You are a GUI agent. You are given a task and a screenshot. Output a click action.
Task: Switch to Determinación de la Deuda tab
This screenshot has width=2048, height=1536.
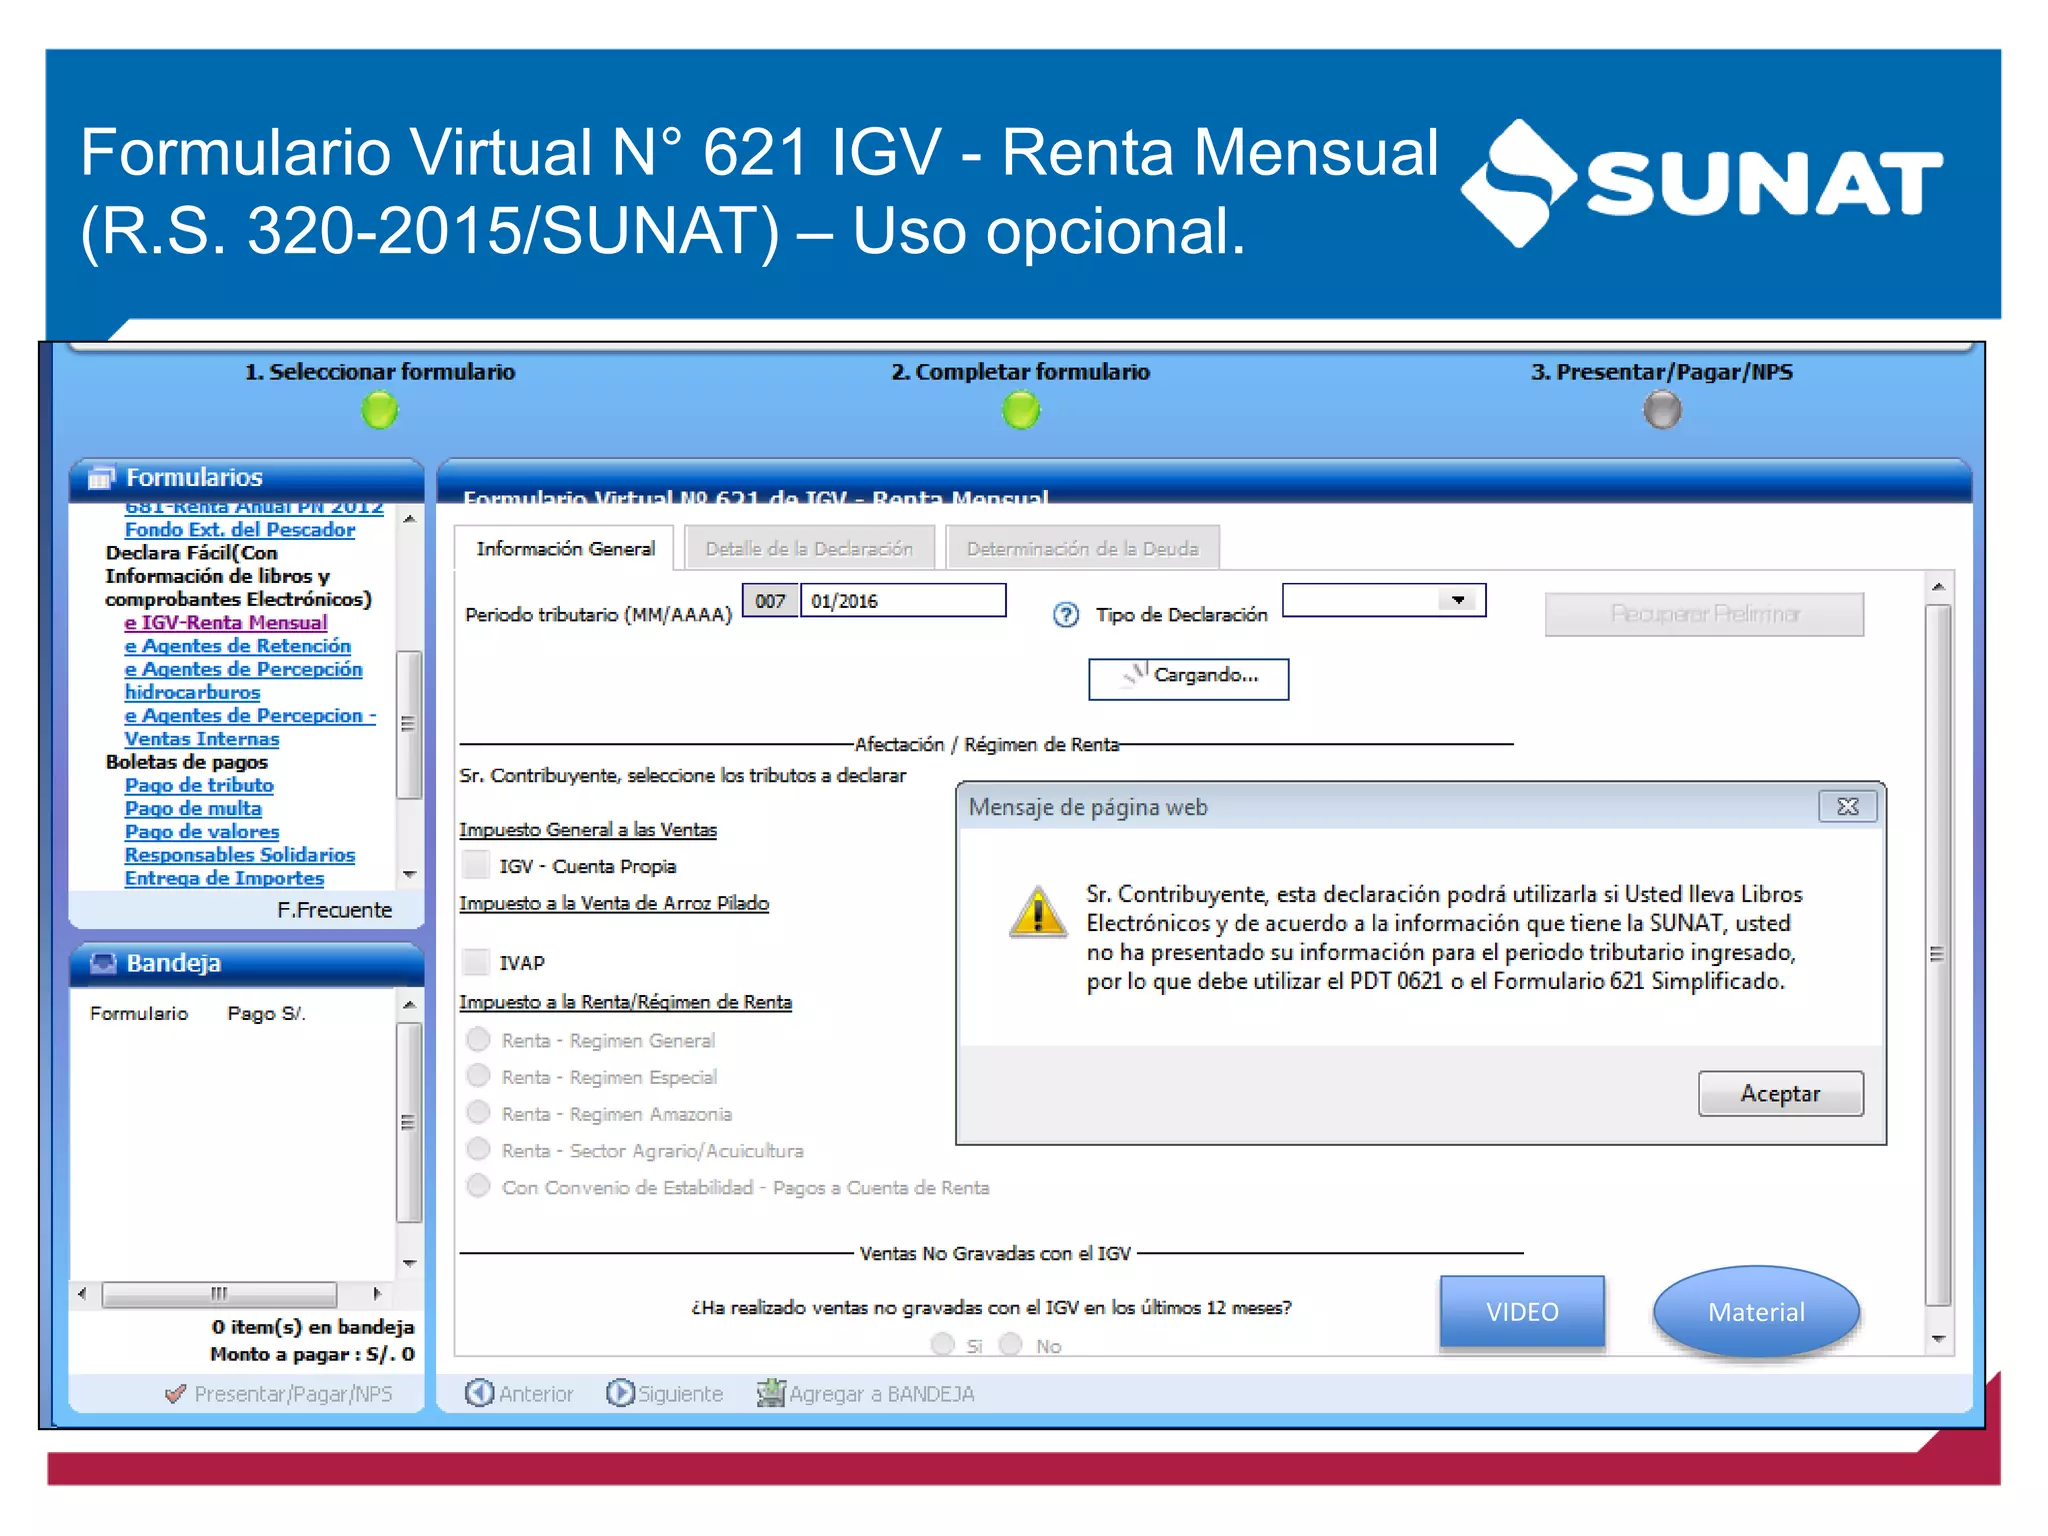coord(1082,548)
